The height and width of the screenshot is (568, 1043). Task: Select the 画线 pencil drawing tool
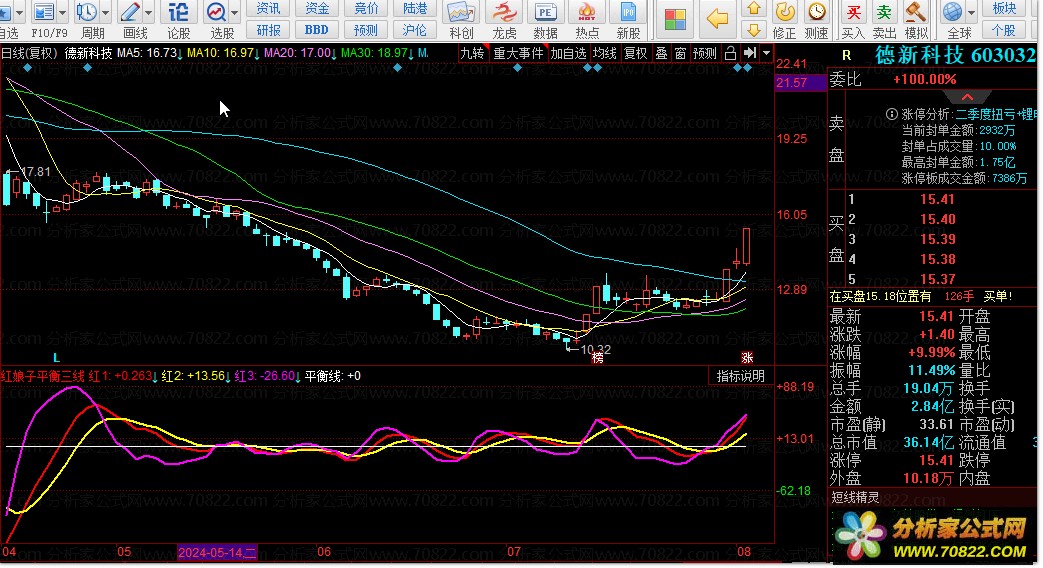[x=130, y=12]
